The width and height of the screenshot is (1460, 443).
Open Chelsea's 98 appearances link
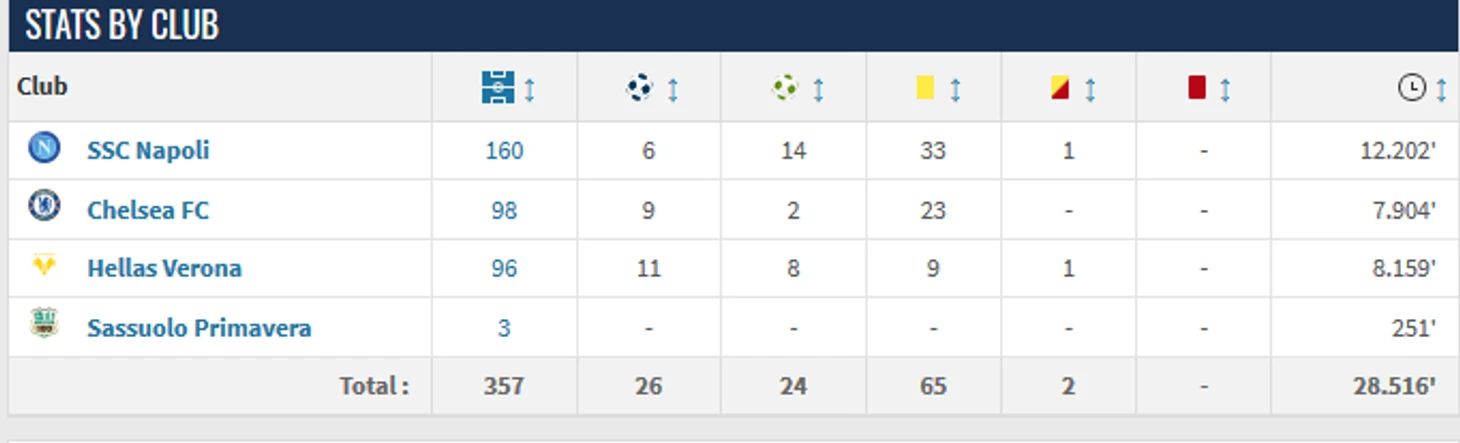tap(504, 210)
